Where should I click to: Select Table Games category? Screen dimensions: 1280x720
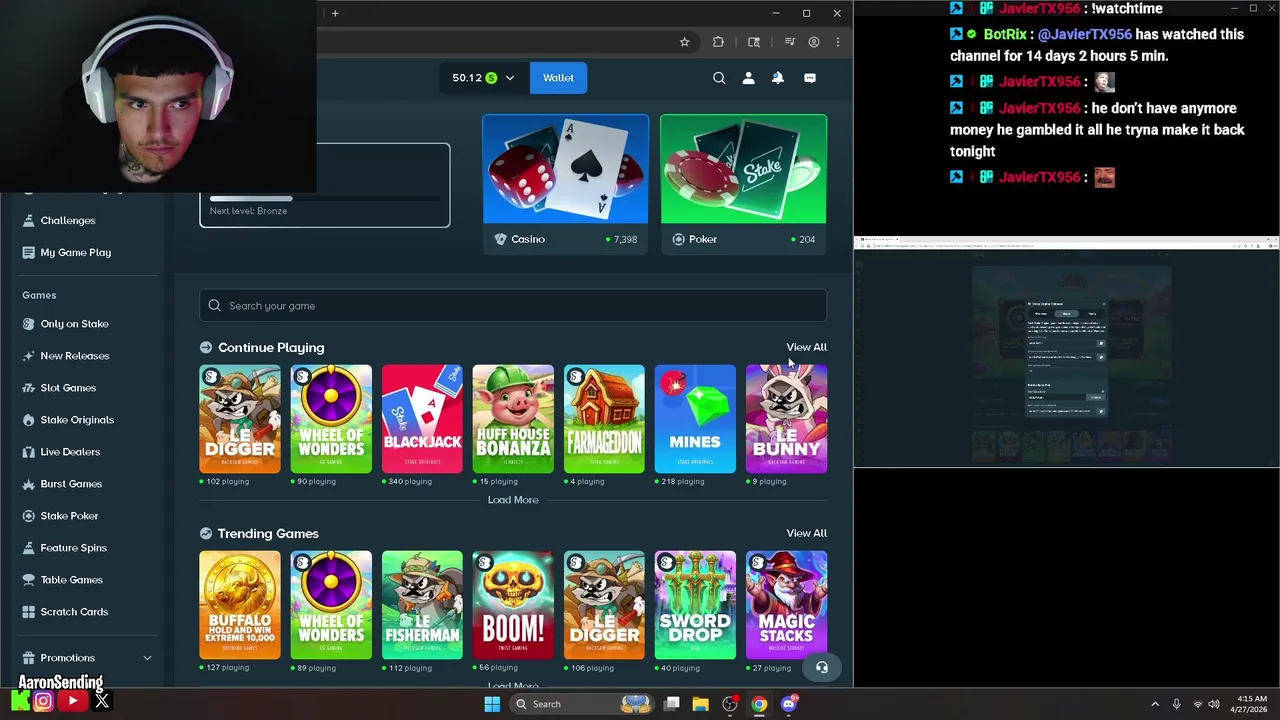coord(71,580)
